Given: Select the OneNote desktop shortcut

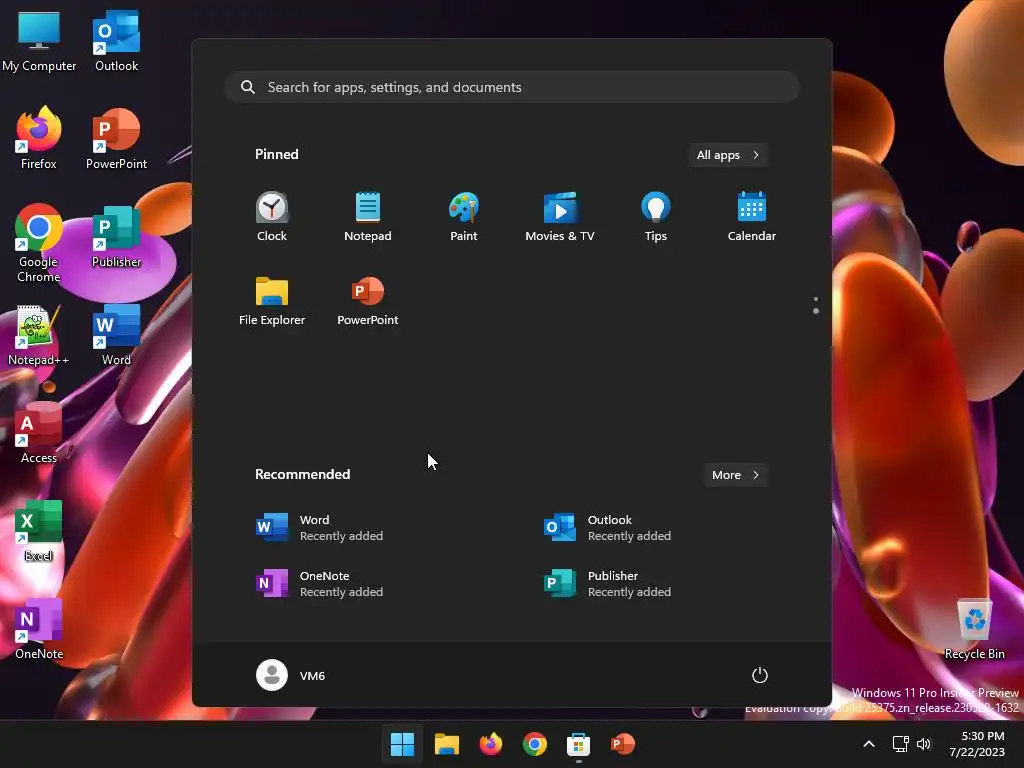Looking at the screenshot, I should [39, 628].
